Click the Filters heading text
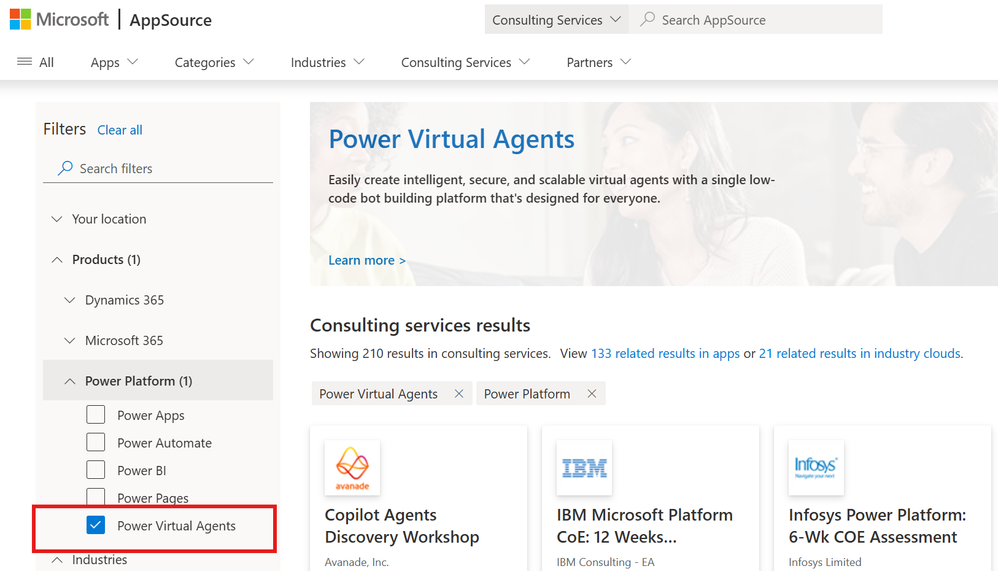This screenshot has height=571, width=998. pos(64,129)
